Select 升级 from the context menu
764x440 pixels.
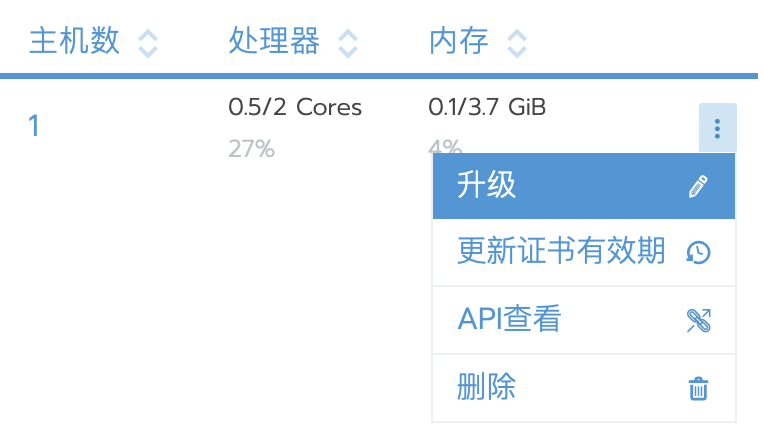click(x=584, y=186)
